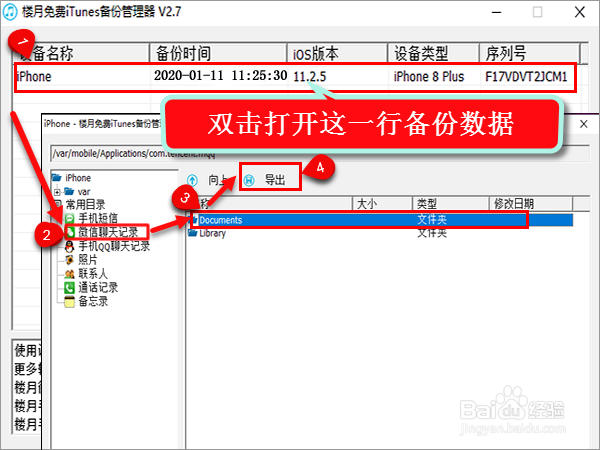
Task: Select 微信聊天记录 in the tree
Action: [108, 232]
